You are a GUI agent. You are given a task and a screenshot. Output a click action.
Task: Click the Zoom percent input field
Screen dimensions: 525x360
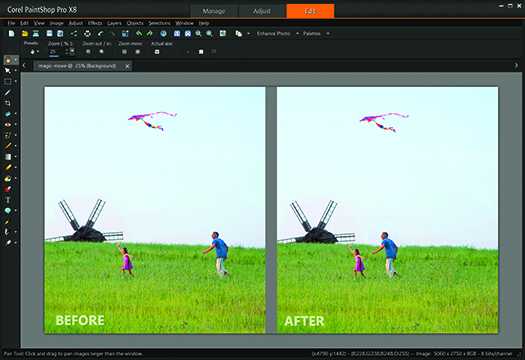click(x=56, y=52)
